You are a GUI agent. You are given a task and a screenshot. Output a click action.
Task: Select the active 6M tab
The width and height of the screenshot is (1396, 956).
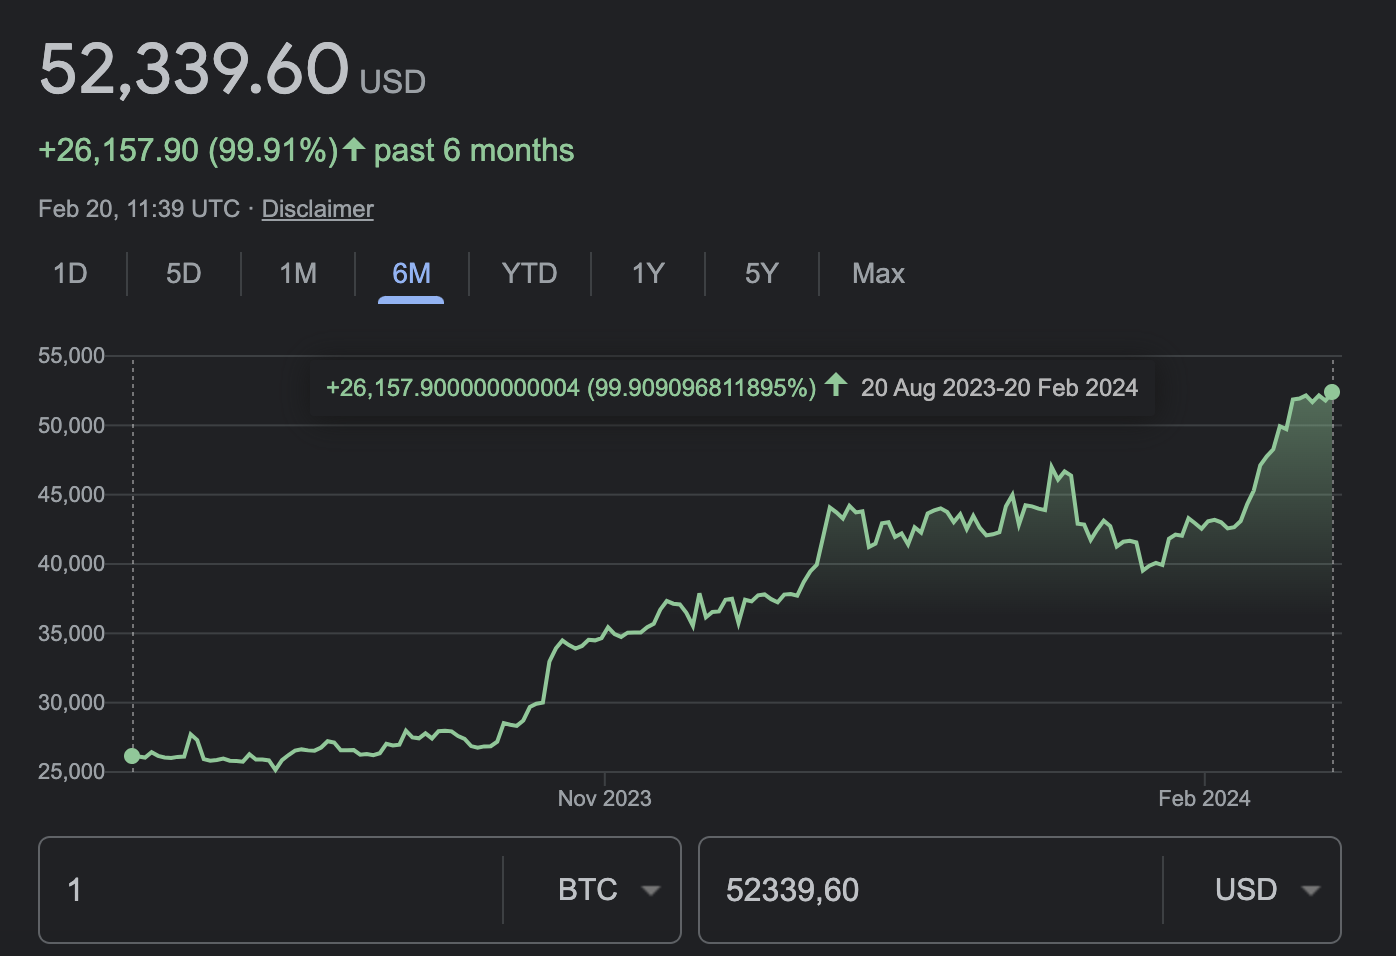[411, 273]
